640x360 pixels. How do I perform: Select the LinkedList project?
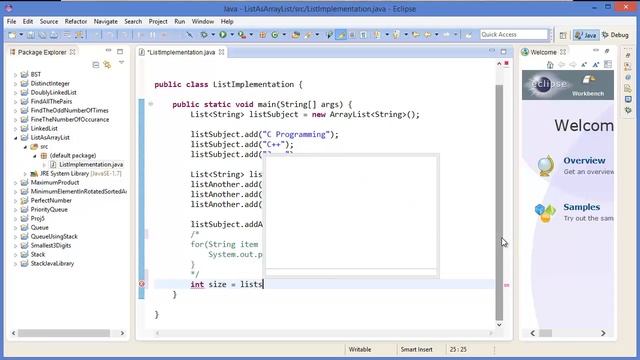[x=44, y=129]
